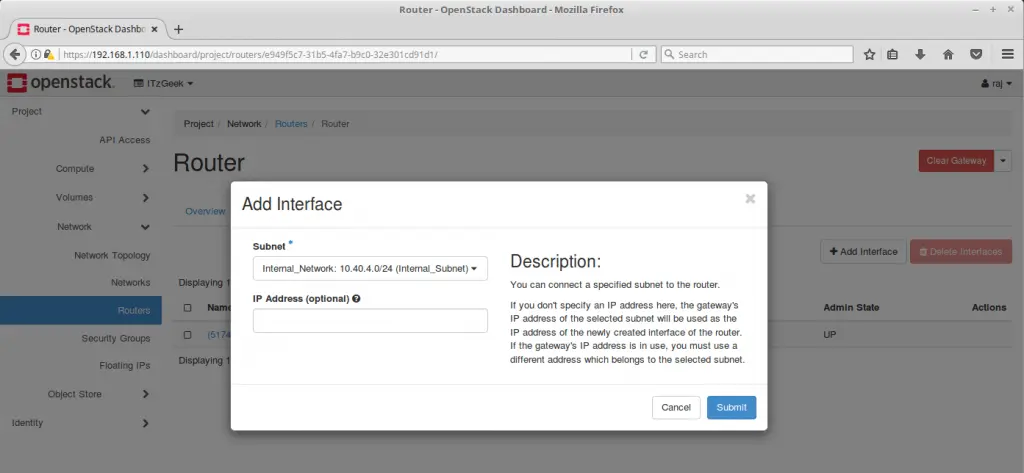Open the ITzGeek project dropdown
This screenshot has width=1024, height=473.
pyautogui.click(x=163, y=84)
